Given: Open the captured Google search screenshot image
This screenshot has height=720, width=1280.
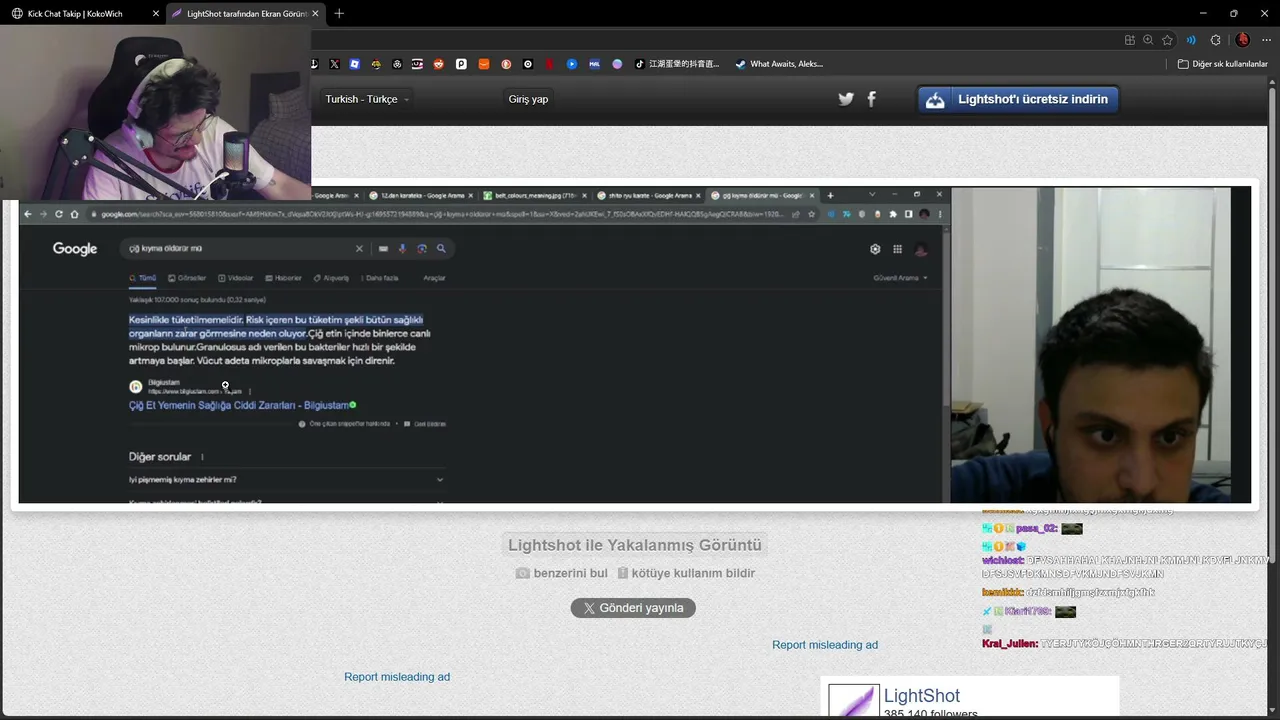Looking at the screenshot, I should [x=634, y=345].
